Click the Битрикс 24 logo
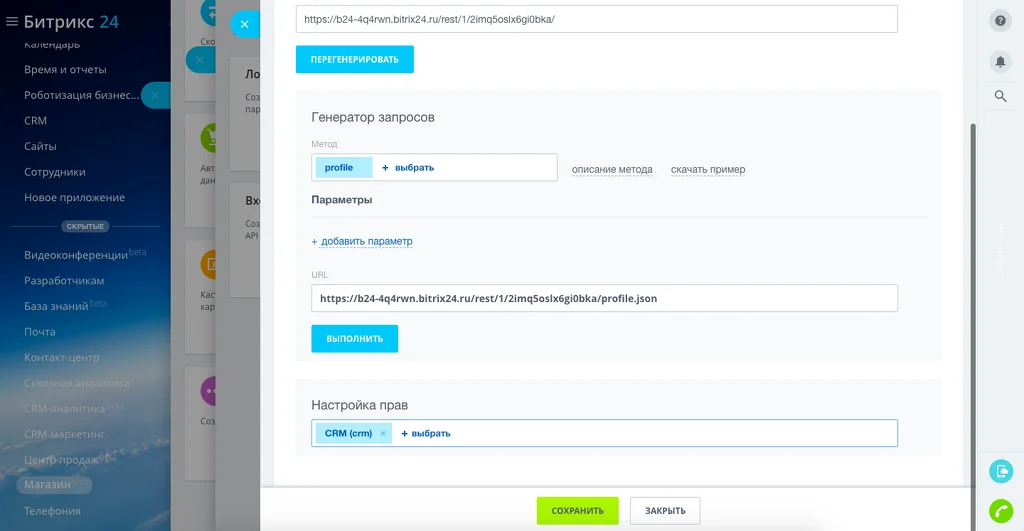Screen dimensions: 1024x531 point(71,22)
